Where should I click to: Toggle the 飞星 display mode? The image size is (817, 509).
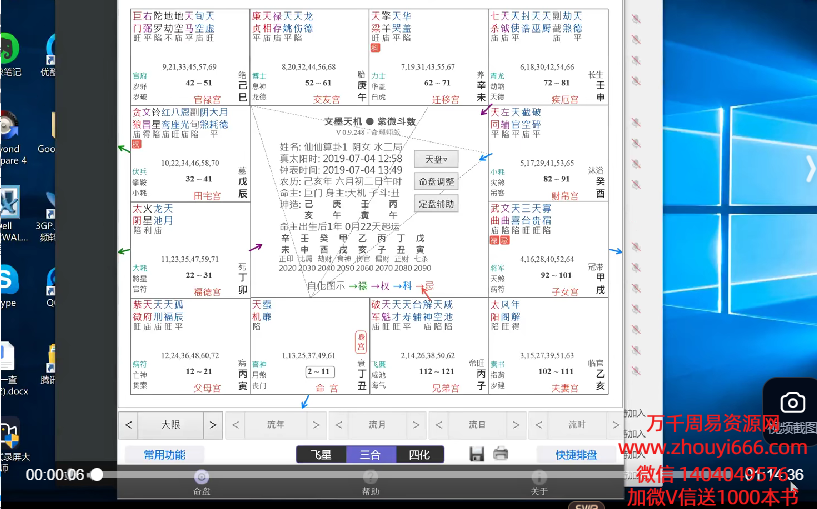[322, 455]
